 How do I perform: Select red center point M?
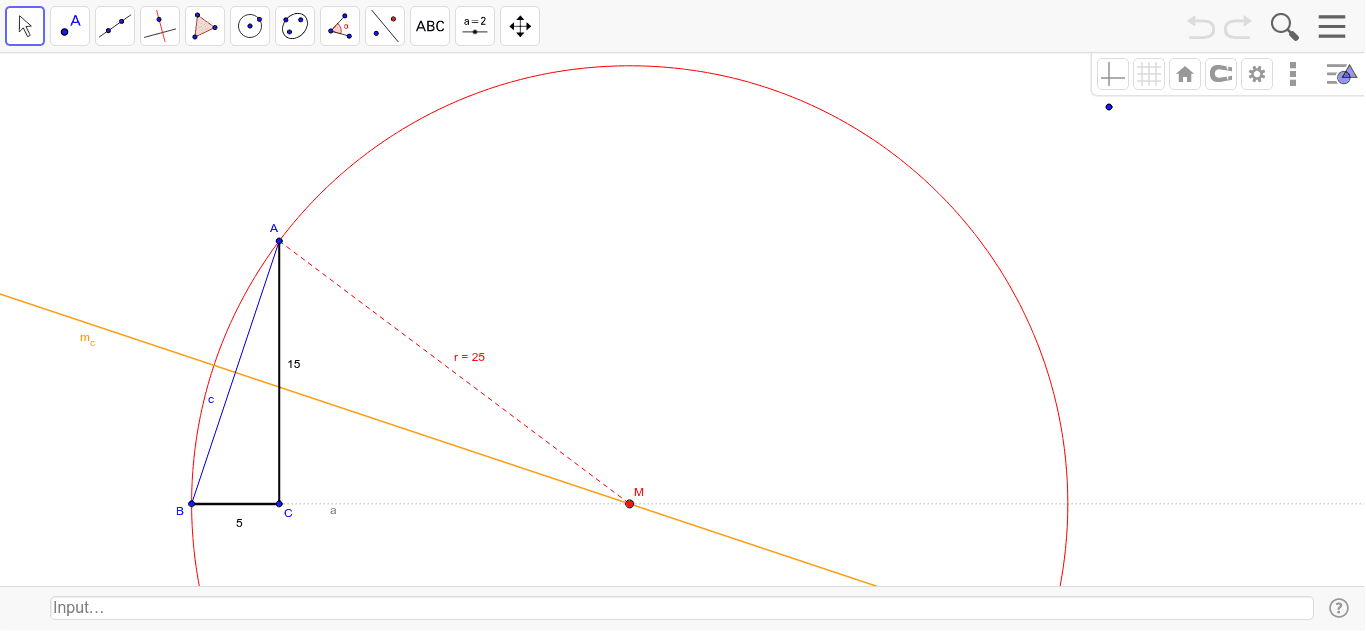629,504
